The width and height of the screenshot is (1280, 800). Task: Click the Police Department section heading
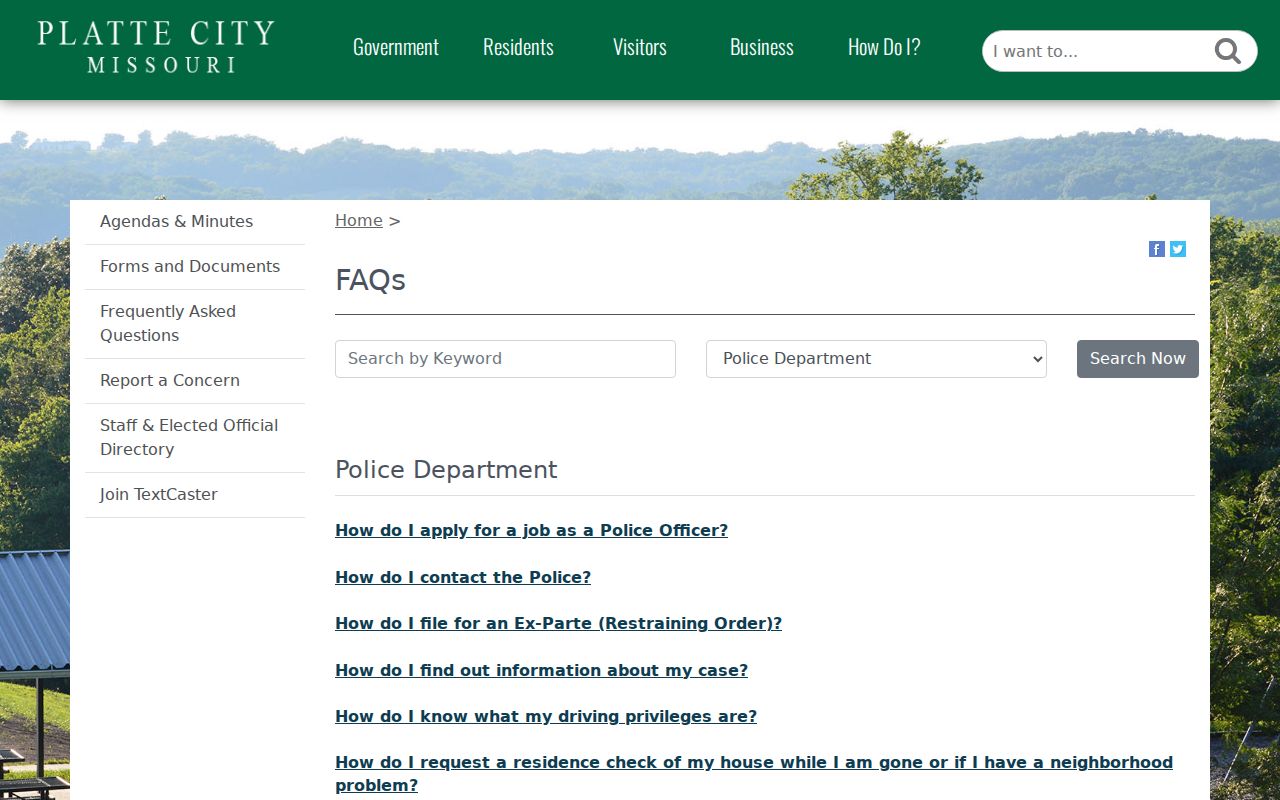(446, 470)
